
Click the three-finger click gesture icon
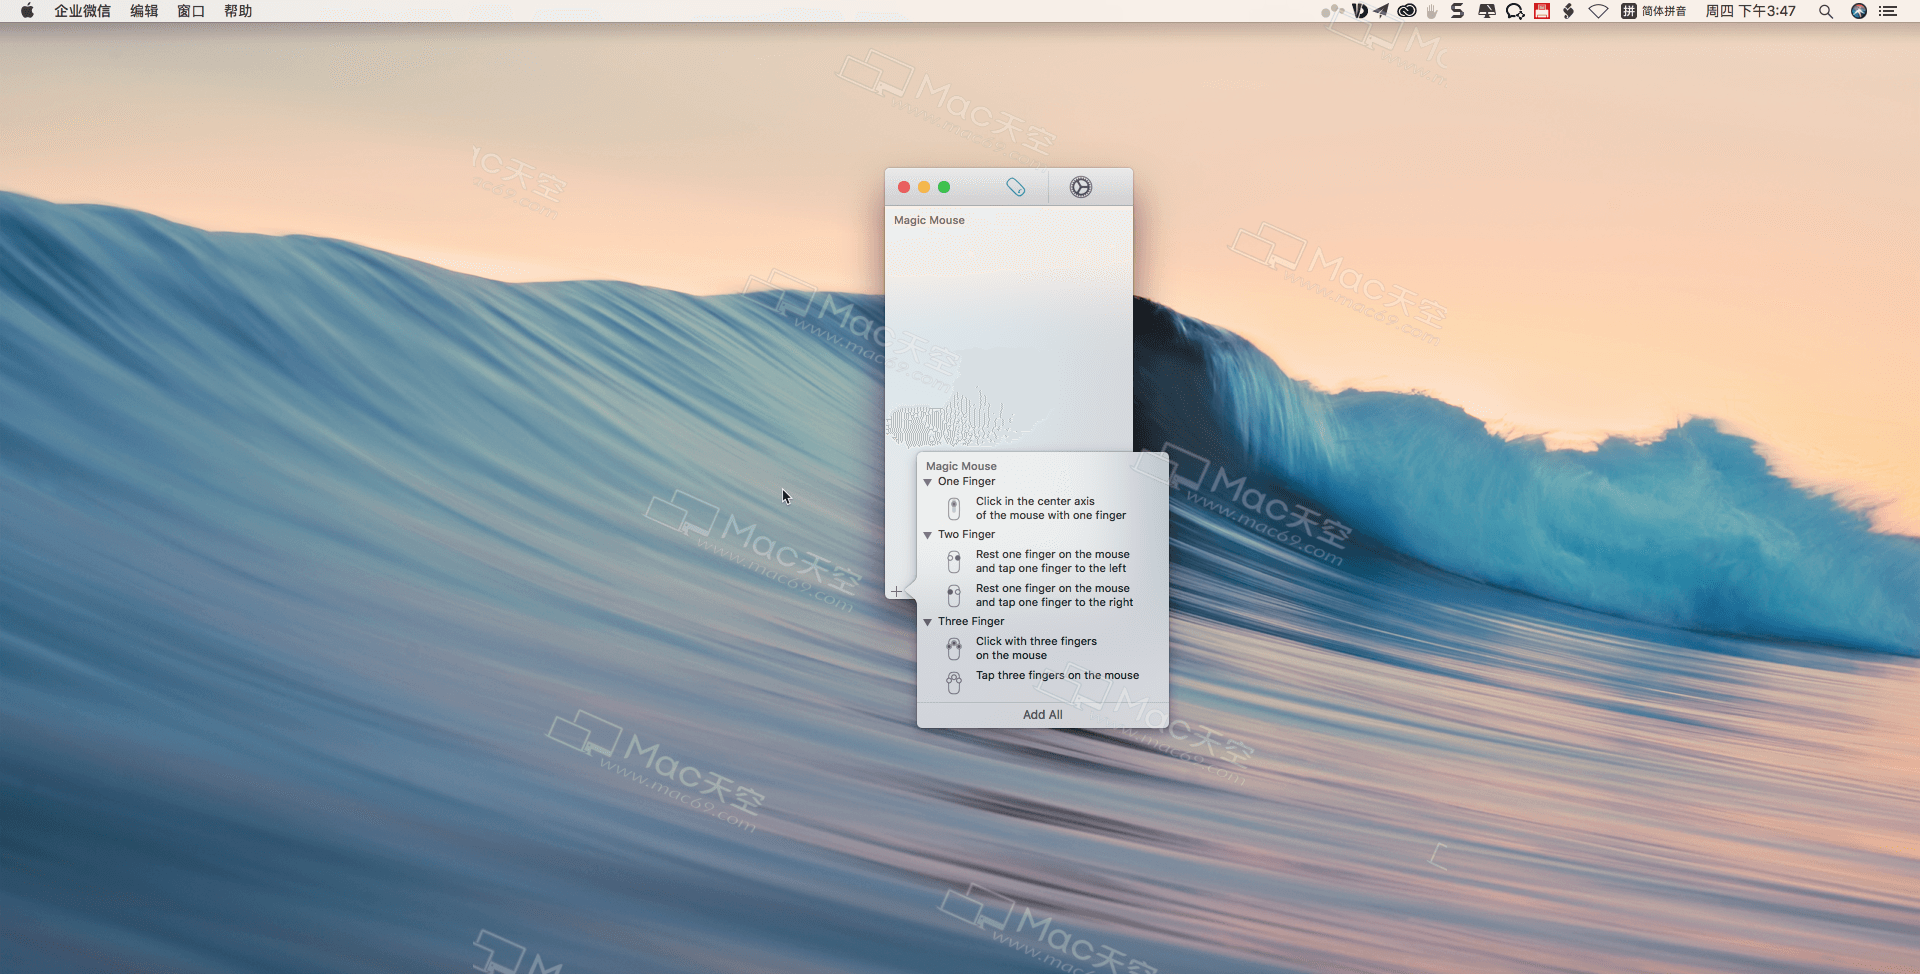(x=953, y=648)
